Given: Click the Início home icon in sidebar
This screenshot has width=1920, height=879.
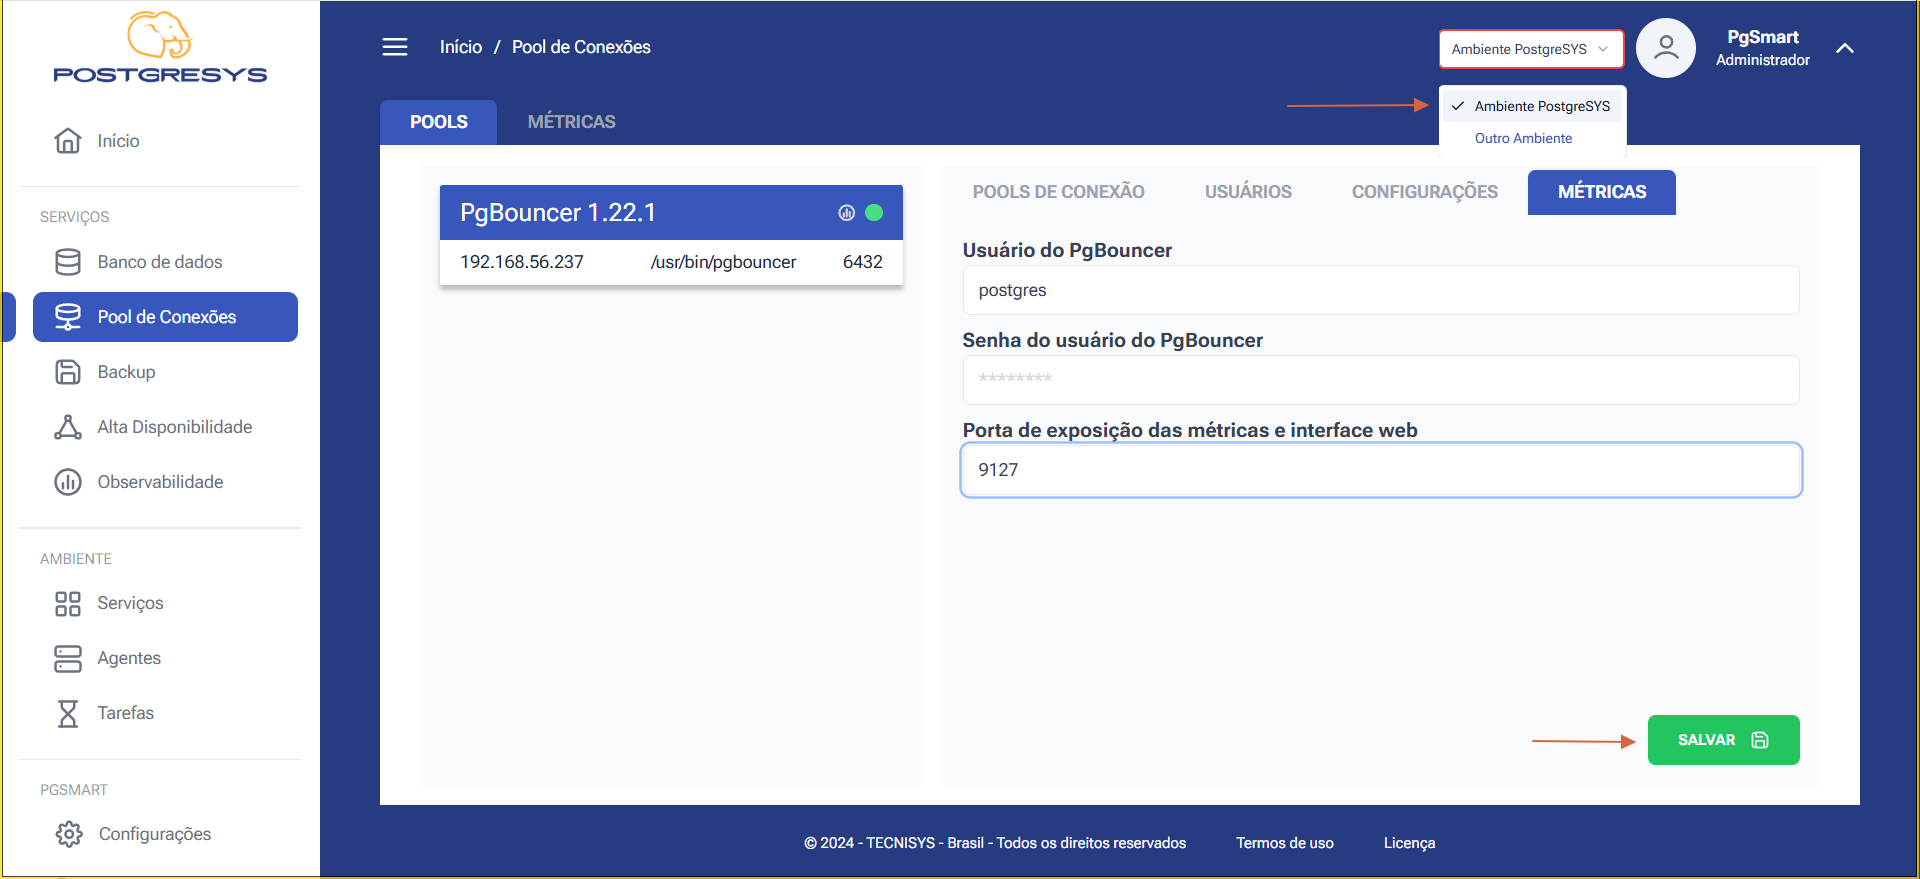Looking at the screenshot, I should coord(68,141).
